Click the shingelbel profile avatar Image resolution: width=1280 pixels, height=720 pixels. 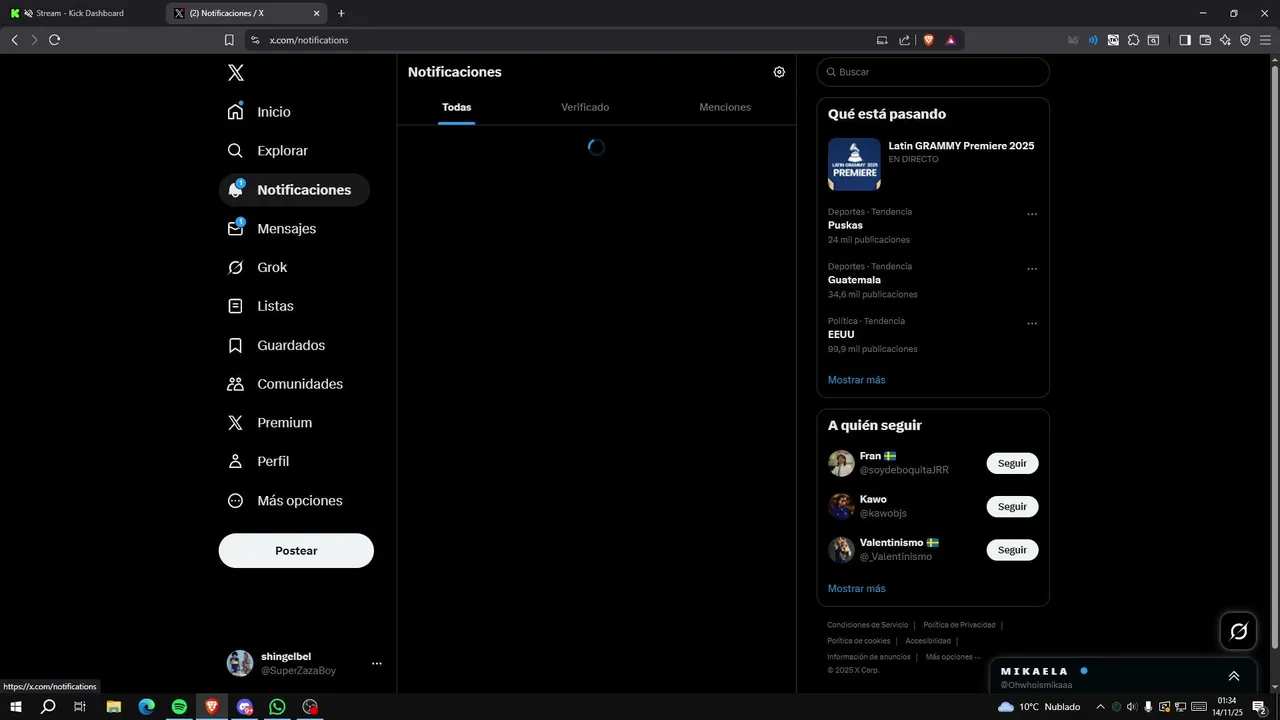tap(240, 663)
